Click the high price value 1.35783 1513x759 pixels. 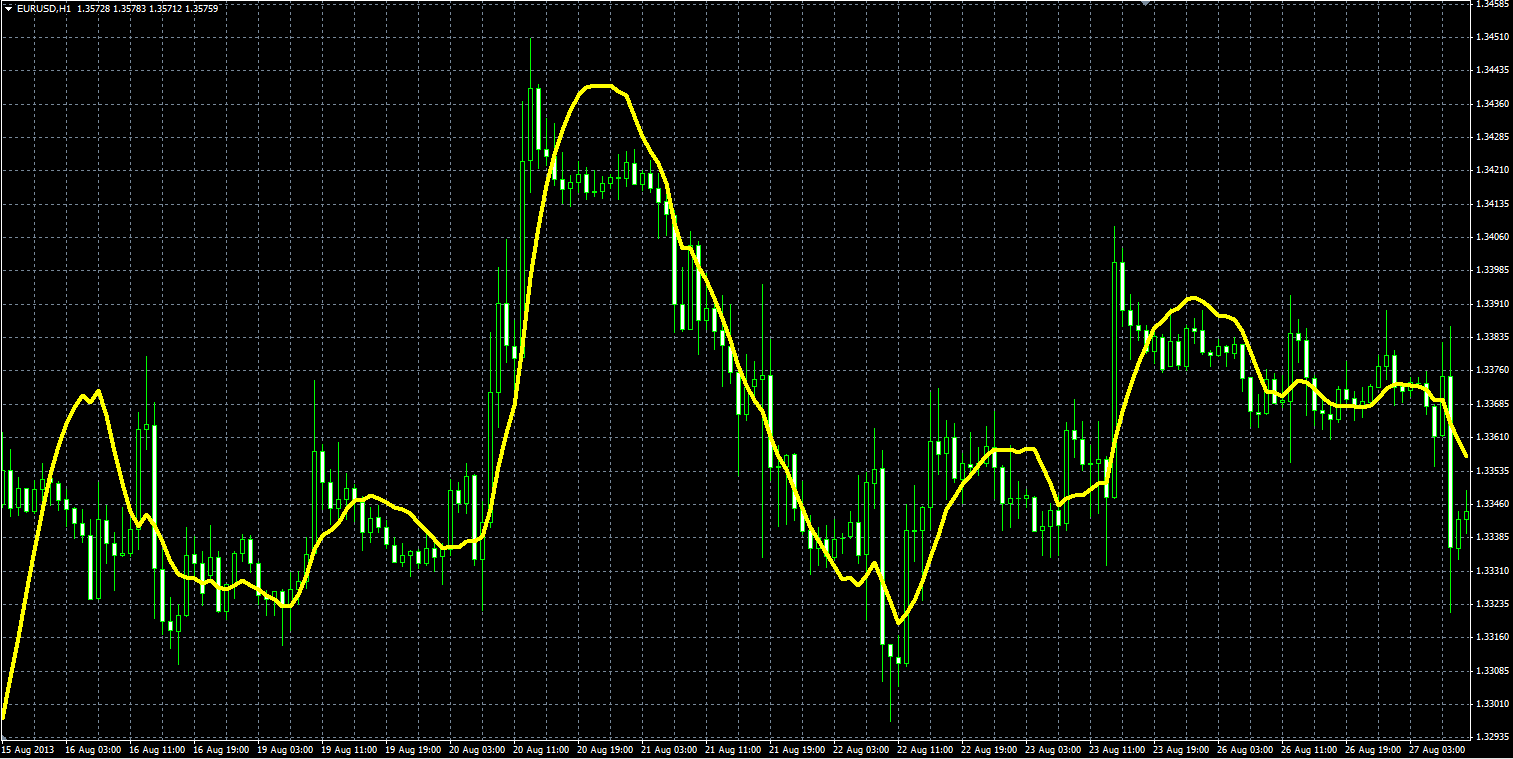[x=130, y=8]
